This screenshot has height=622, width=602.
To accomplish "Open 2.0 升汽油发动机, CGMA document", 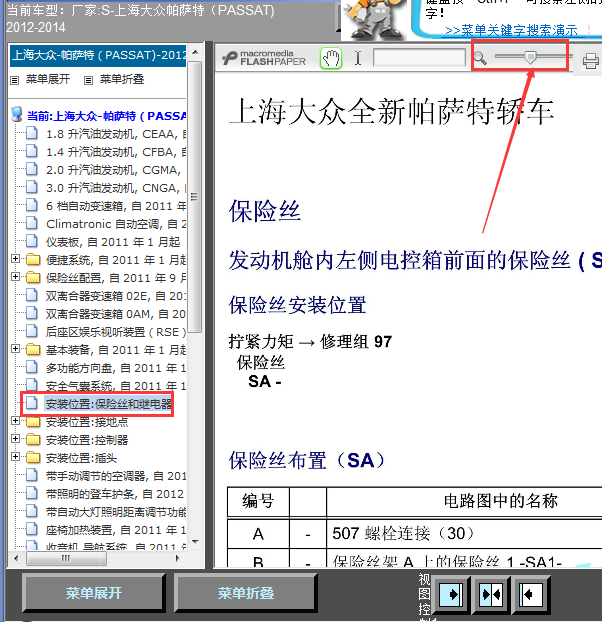I will [x=113, y=170].
